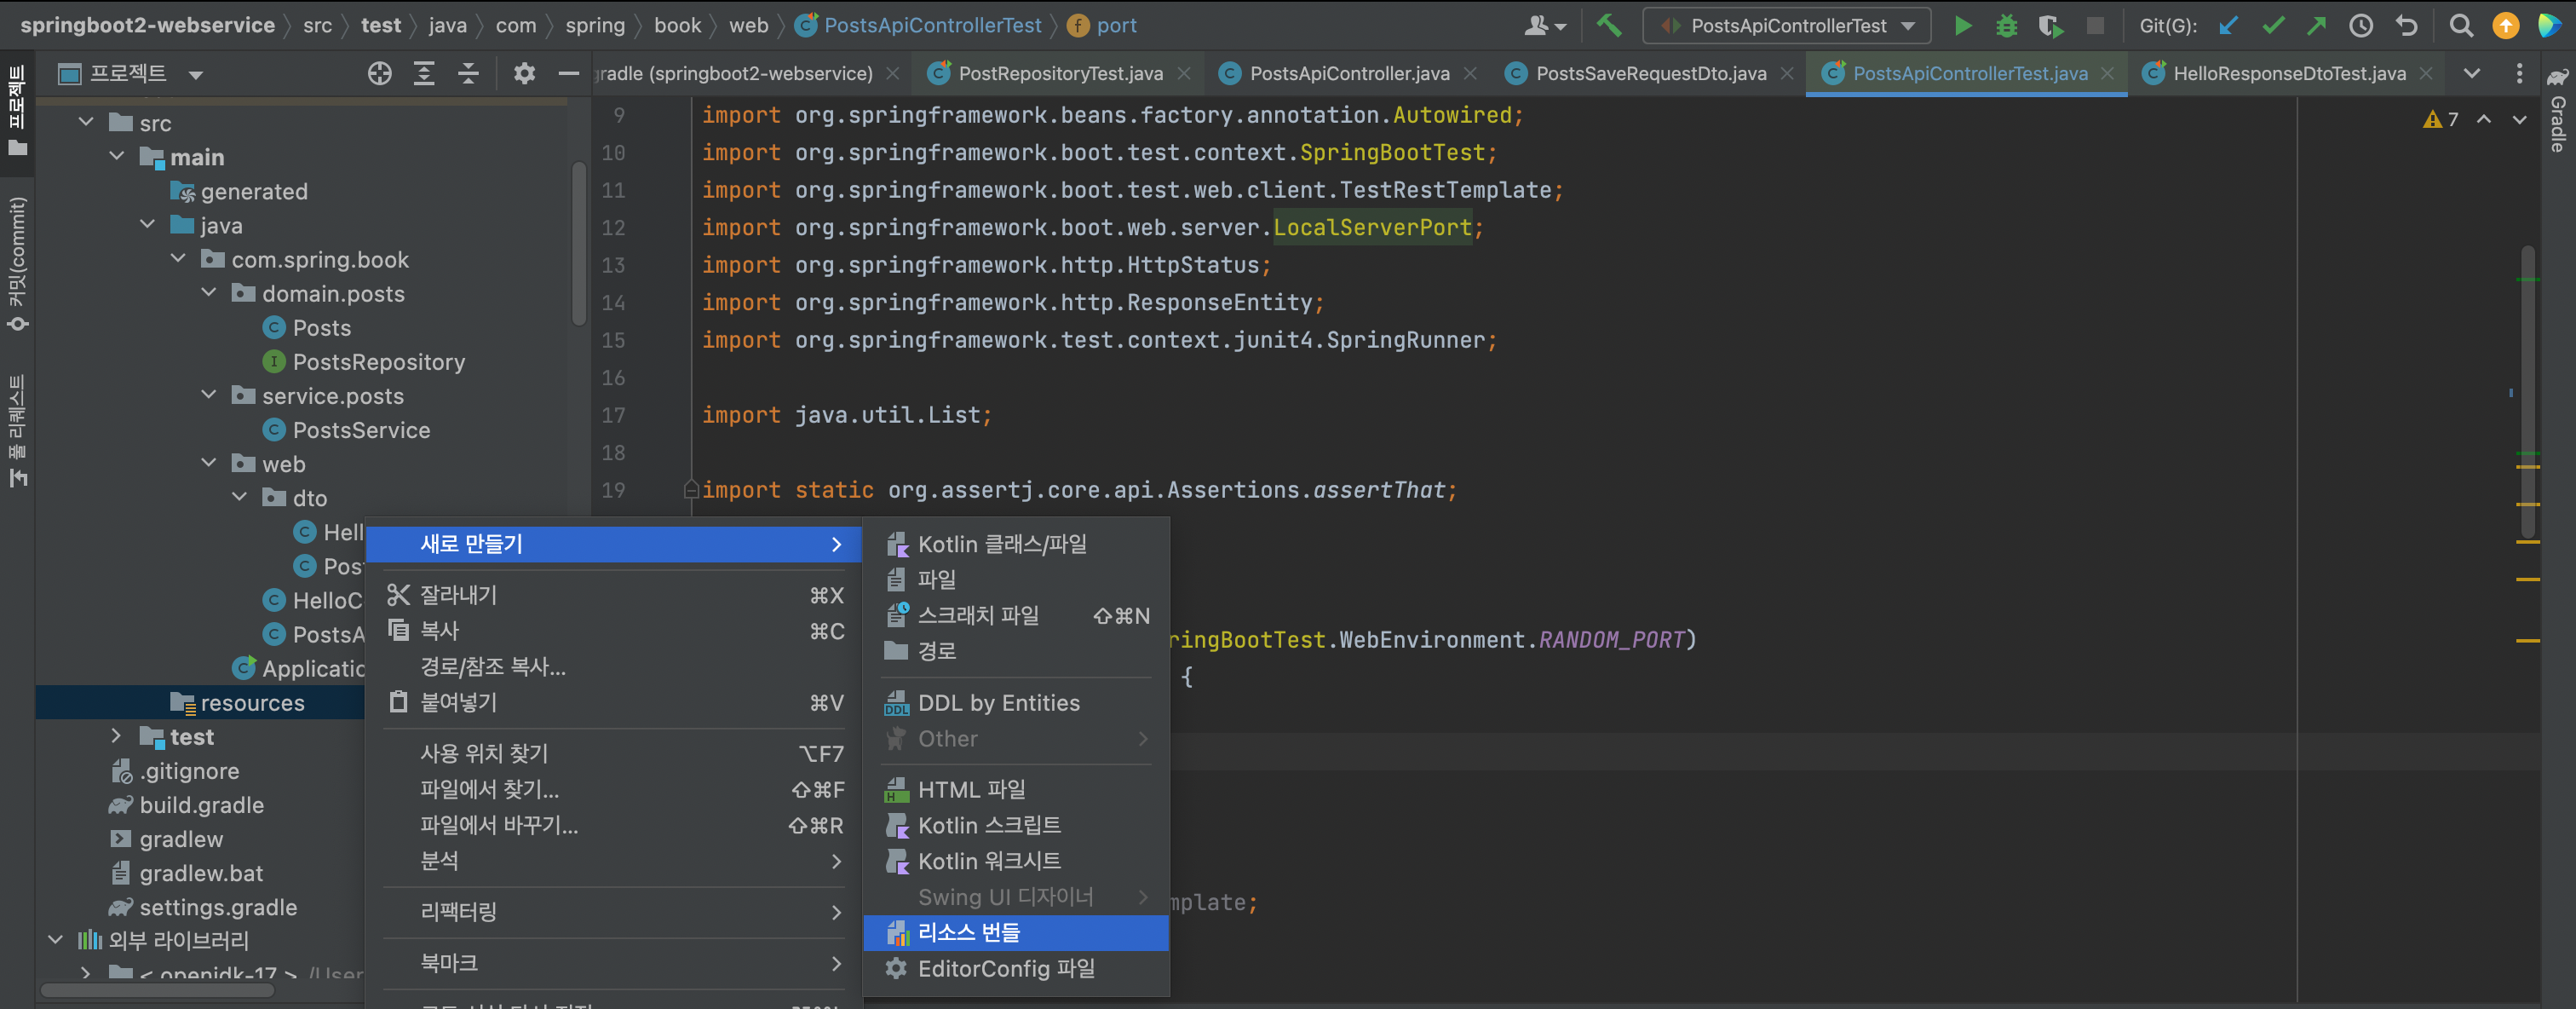Collapse the src folder

pos(86,122)
